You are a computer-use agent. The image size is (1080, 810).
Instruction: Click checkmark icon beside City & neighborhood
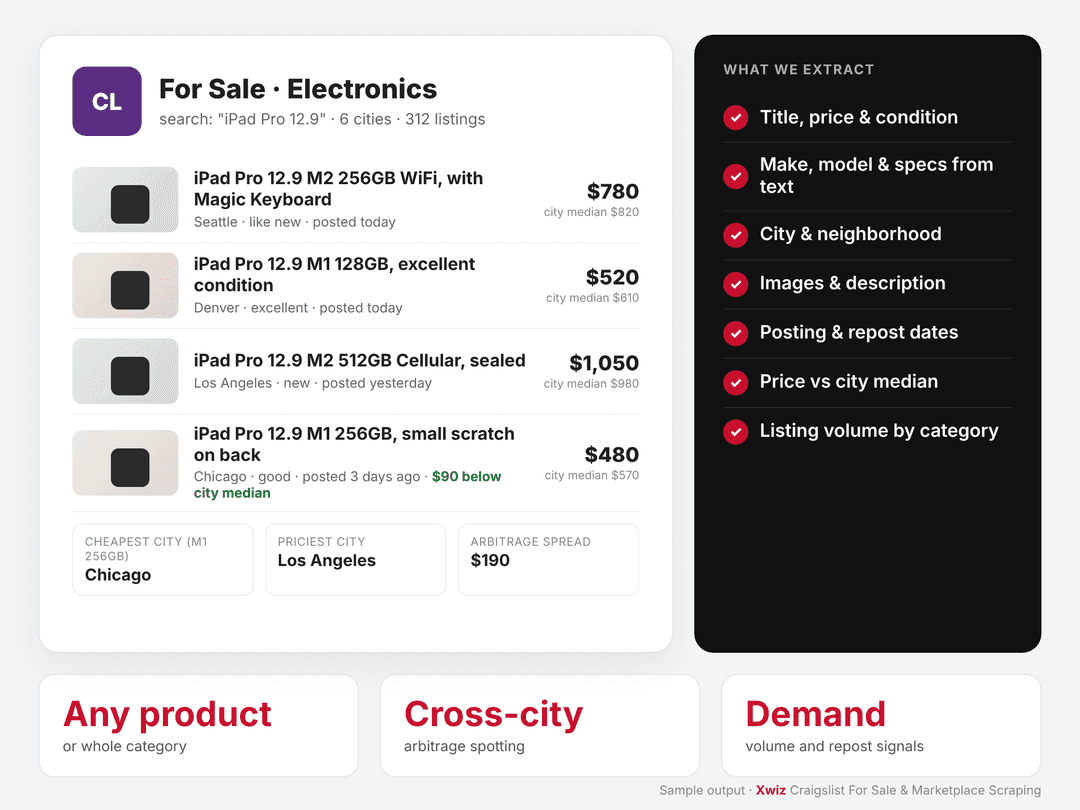coord(736,235)
